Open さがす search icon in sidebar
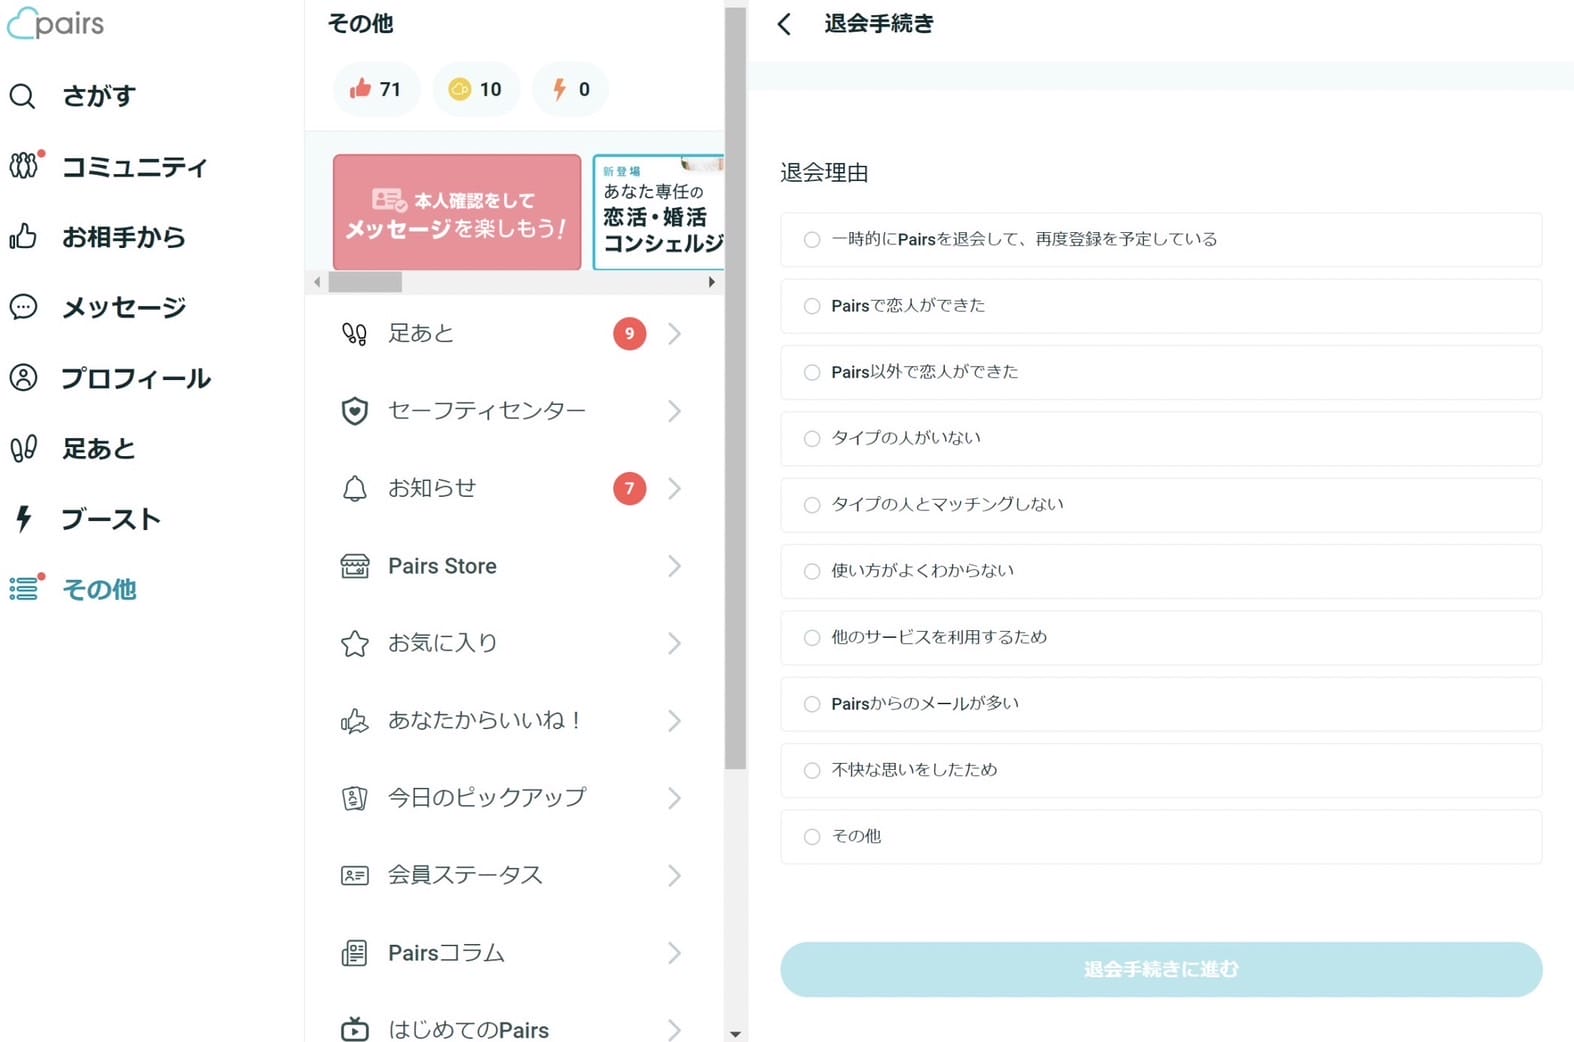The height and width of the screenshot is (1042, 1574). point(22,96)
